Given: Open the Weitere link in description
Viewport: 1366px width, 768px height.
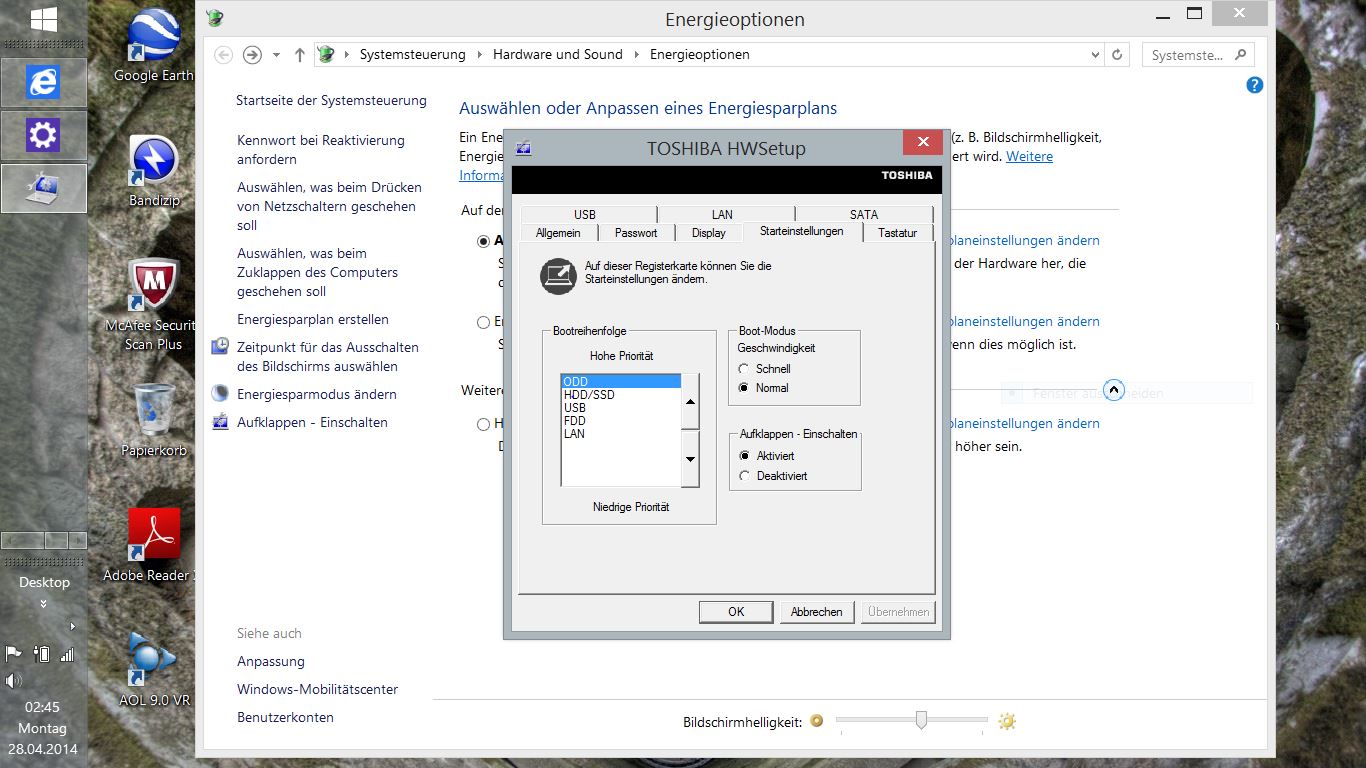Looking at the screenshot, I should (x=1029, y=157).
